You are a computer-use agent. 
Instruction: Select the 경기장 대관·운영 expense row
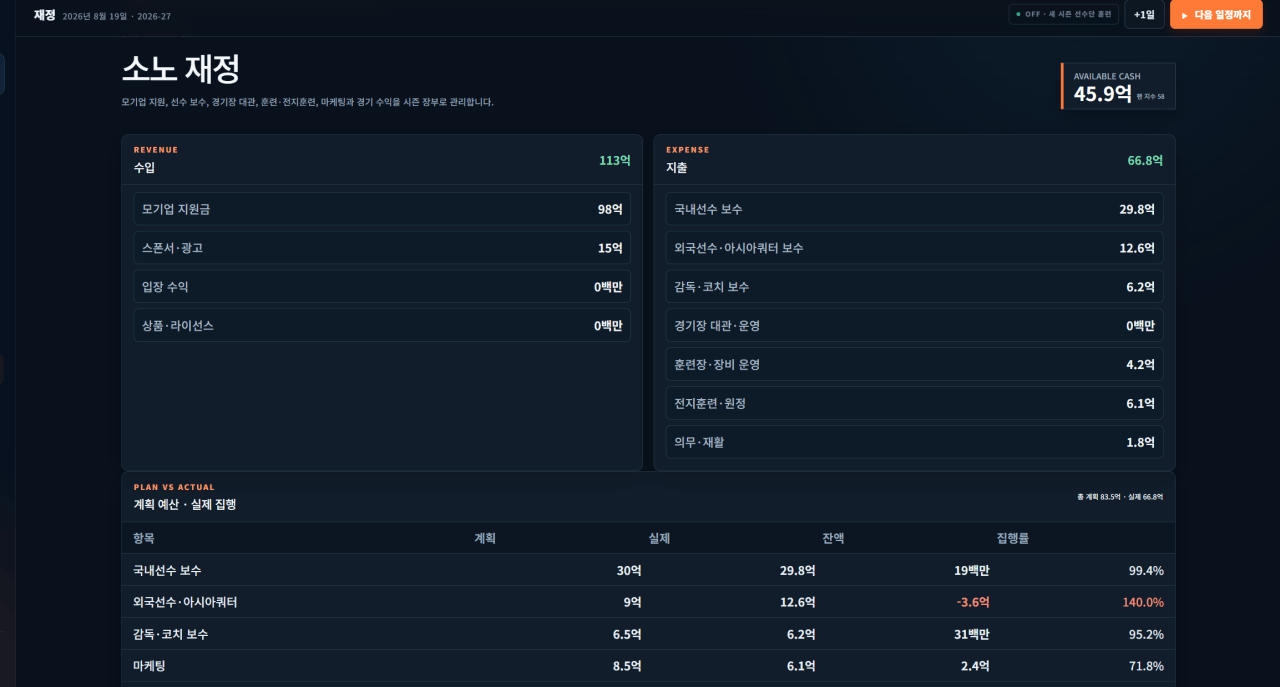(914, 326)
